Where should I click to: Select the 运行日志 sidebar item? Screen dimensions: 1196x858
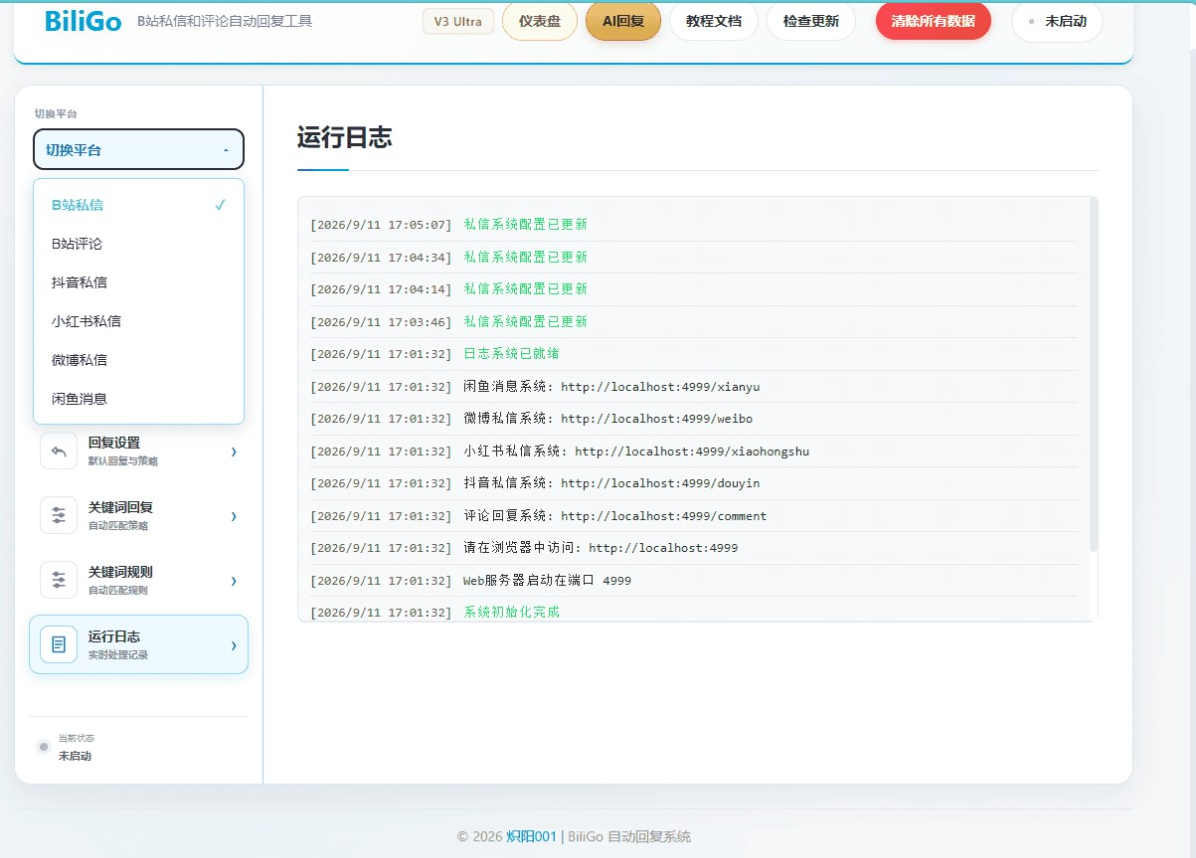pos(139,644)
